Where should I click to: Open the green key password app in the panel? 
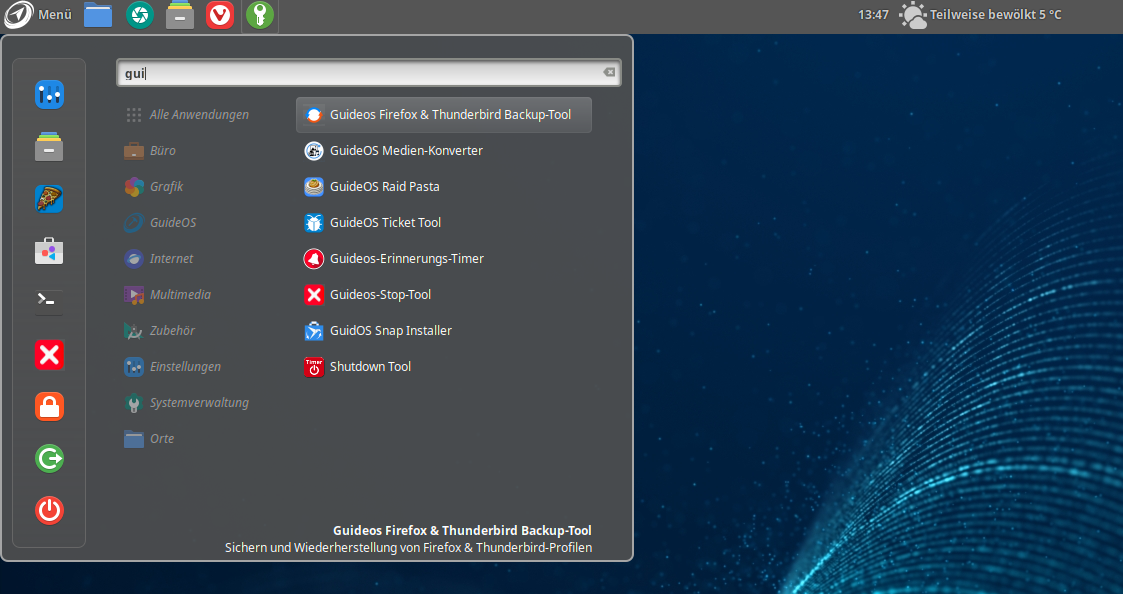tap(260, 15)
